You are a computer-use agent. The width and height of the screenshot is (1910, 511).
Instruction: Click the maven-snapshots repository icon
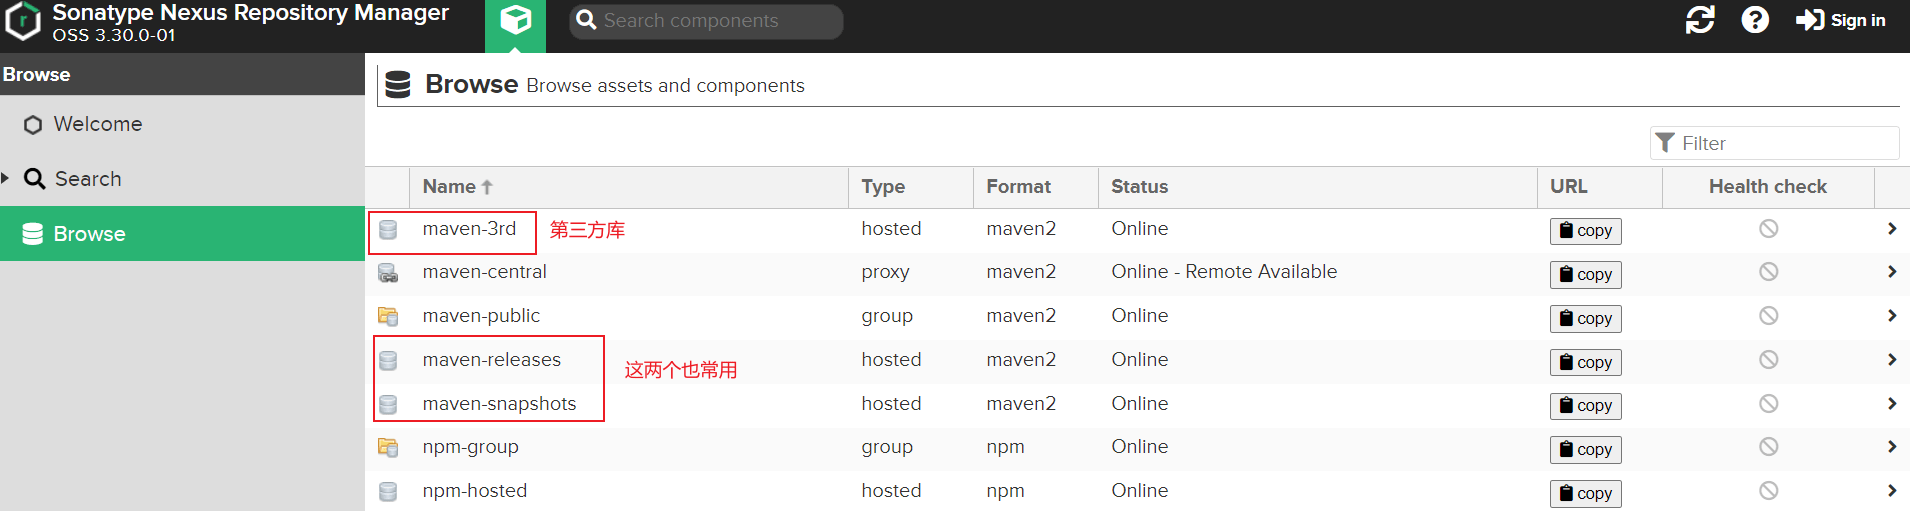point(388,405)
